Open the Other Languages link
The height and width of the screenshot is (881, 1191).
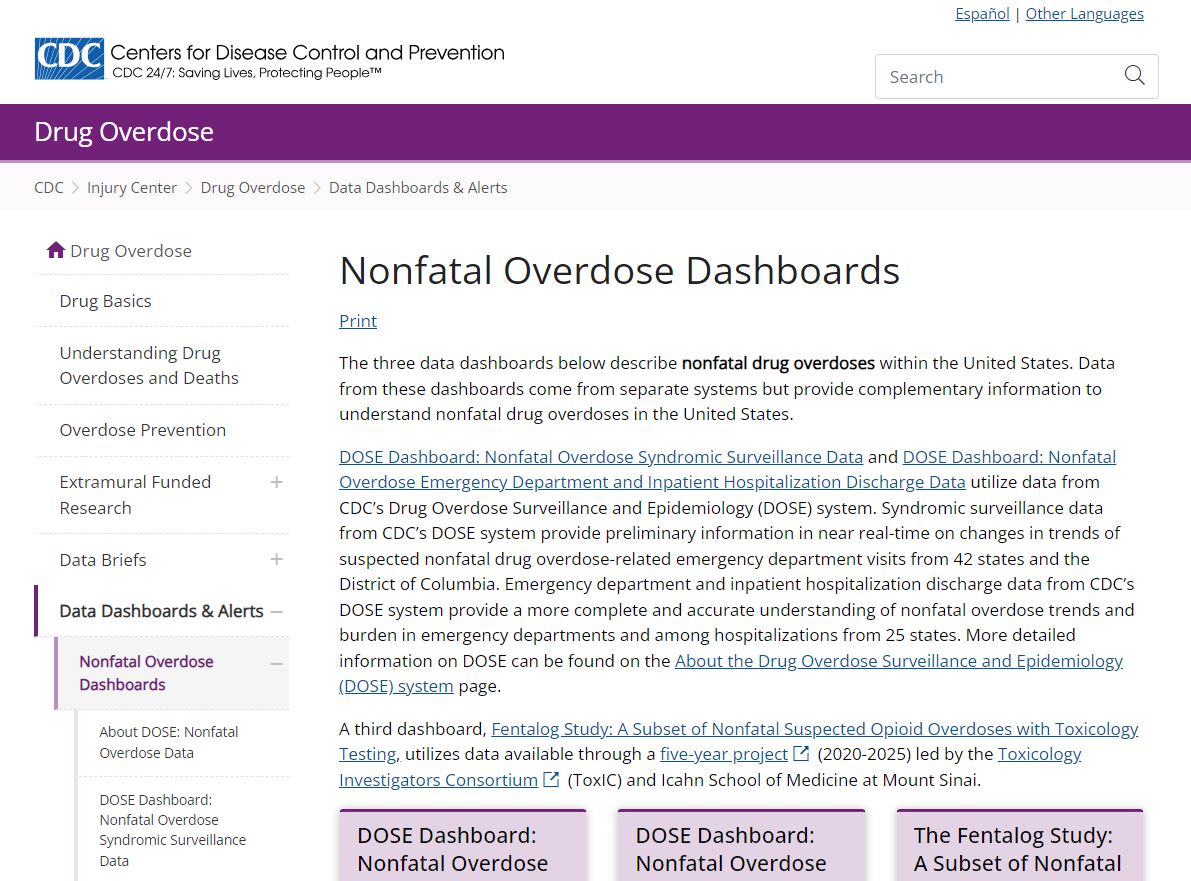1085,14
